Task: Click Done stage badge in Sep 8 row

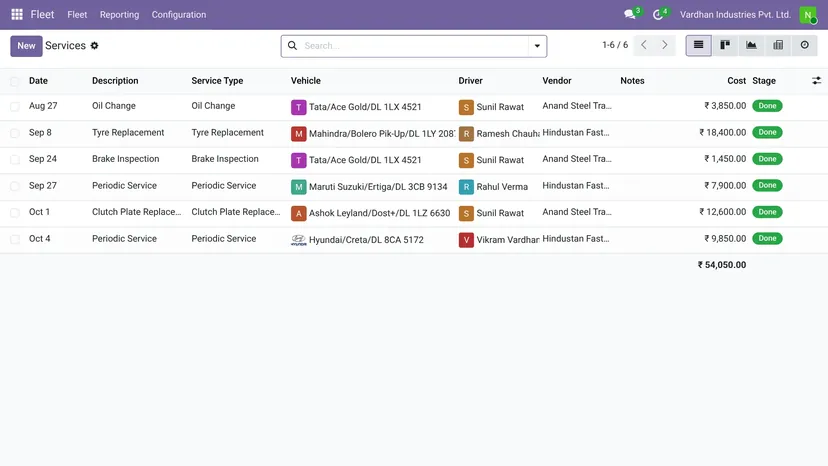Action: point(767,133)
